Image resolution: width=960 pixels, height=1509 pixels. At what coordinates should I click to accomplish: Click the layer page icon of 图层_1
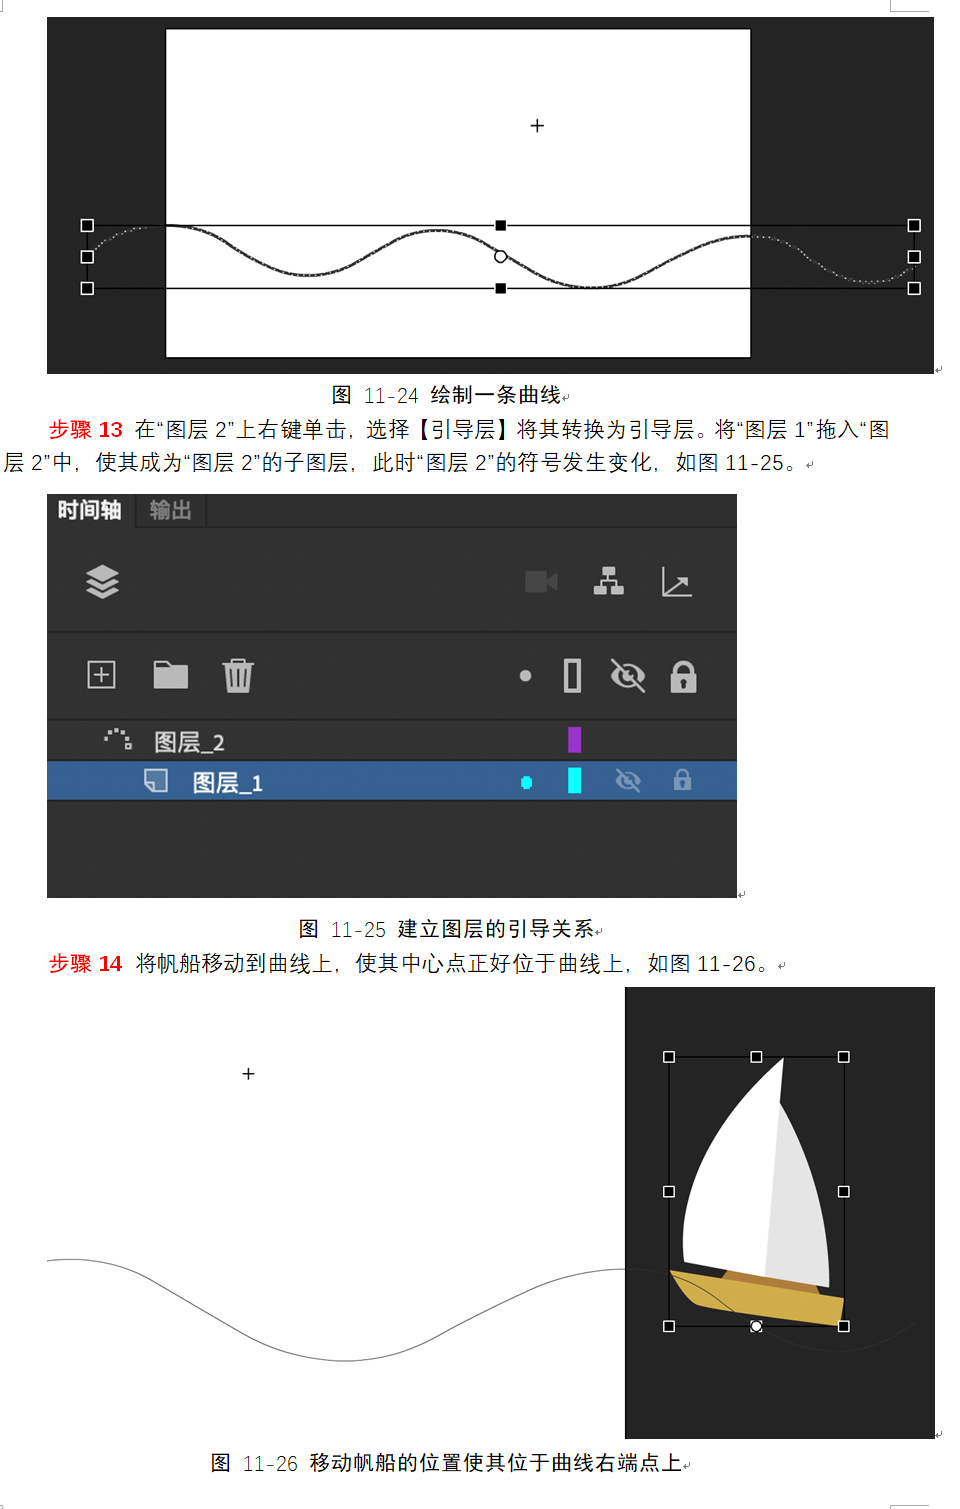(156, 780)
